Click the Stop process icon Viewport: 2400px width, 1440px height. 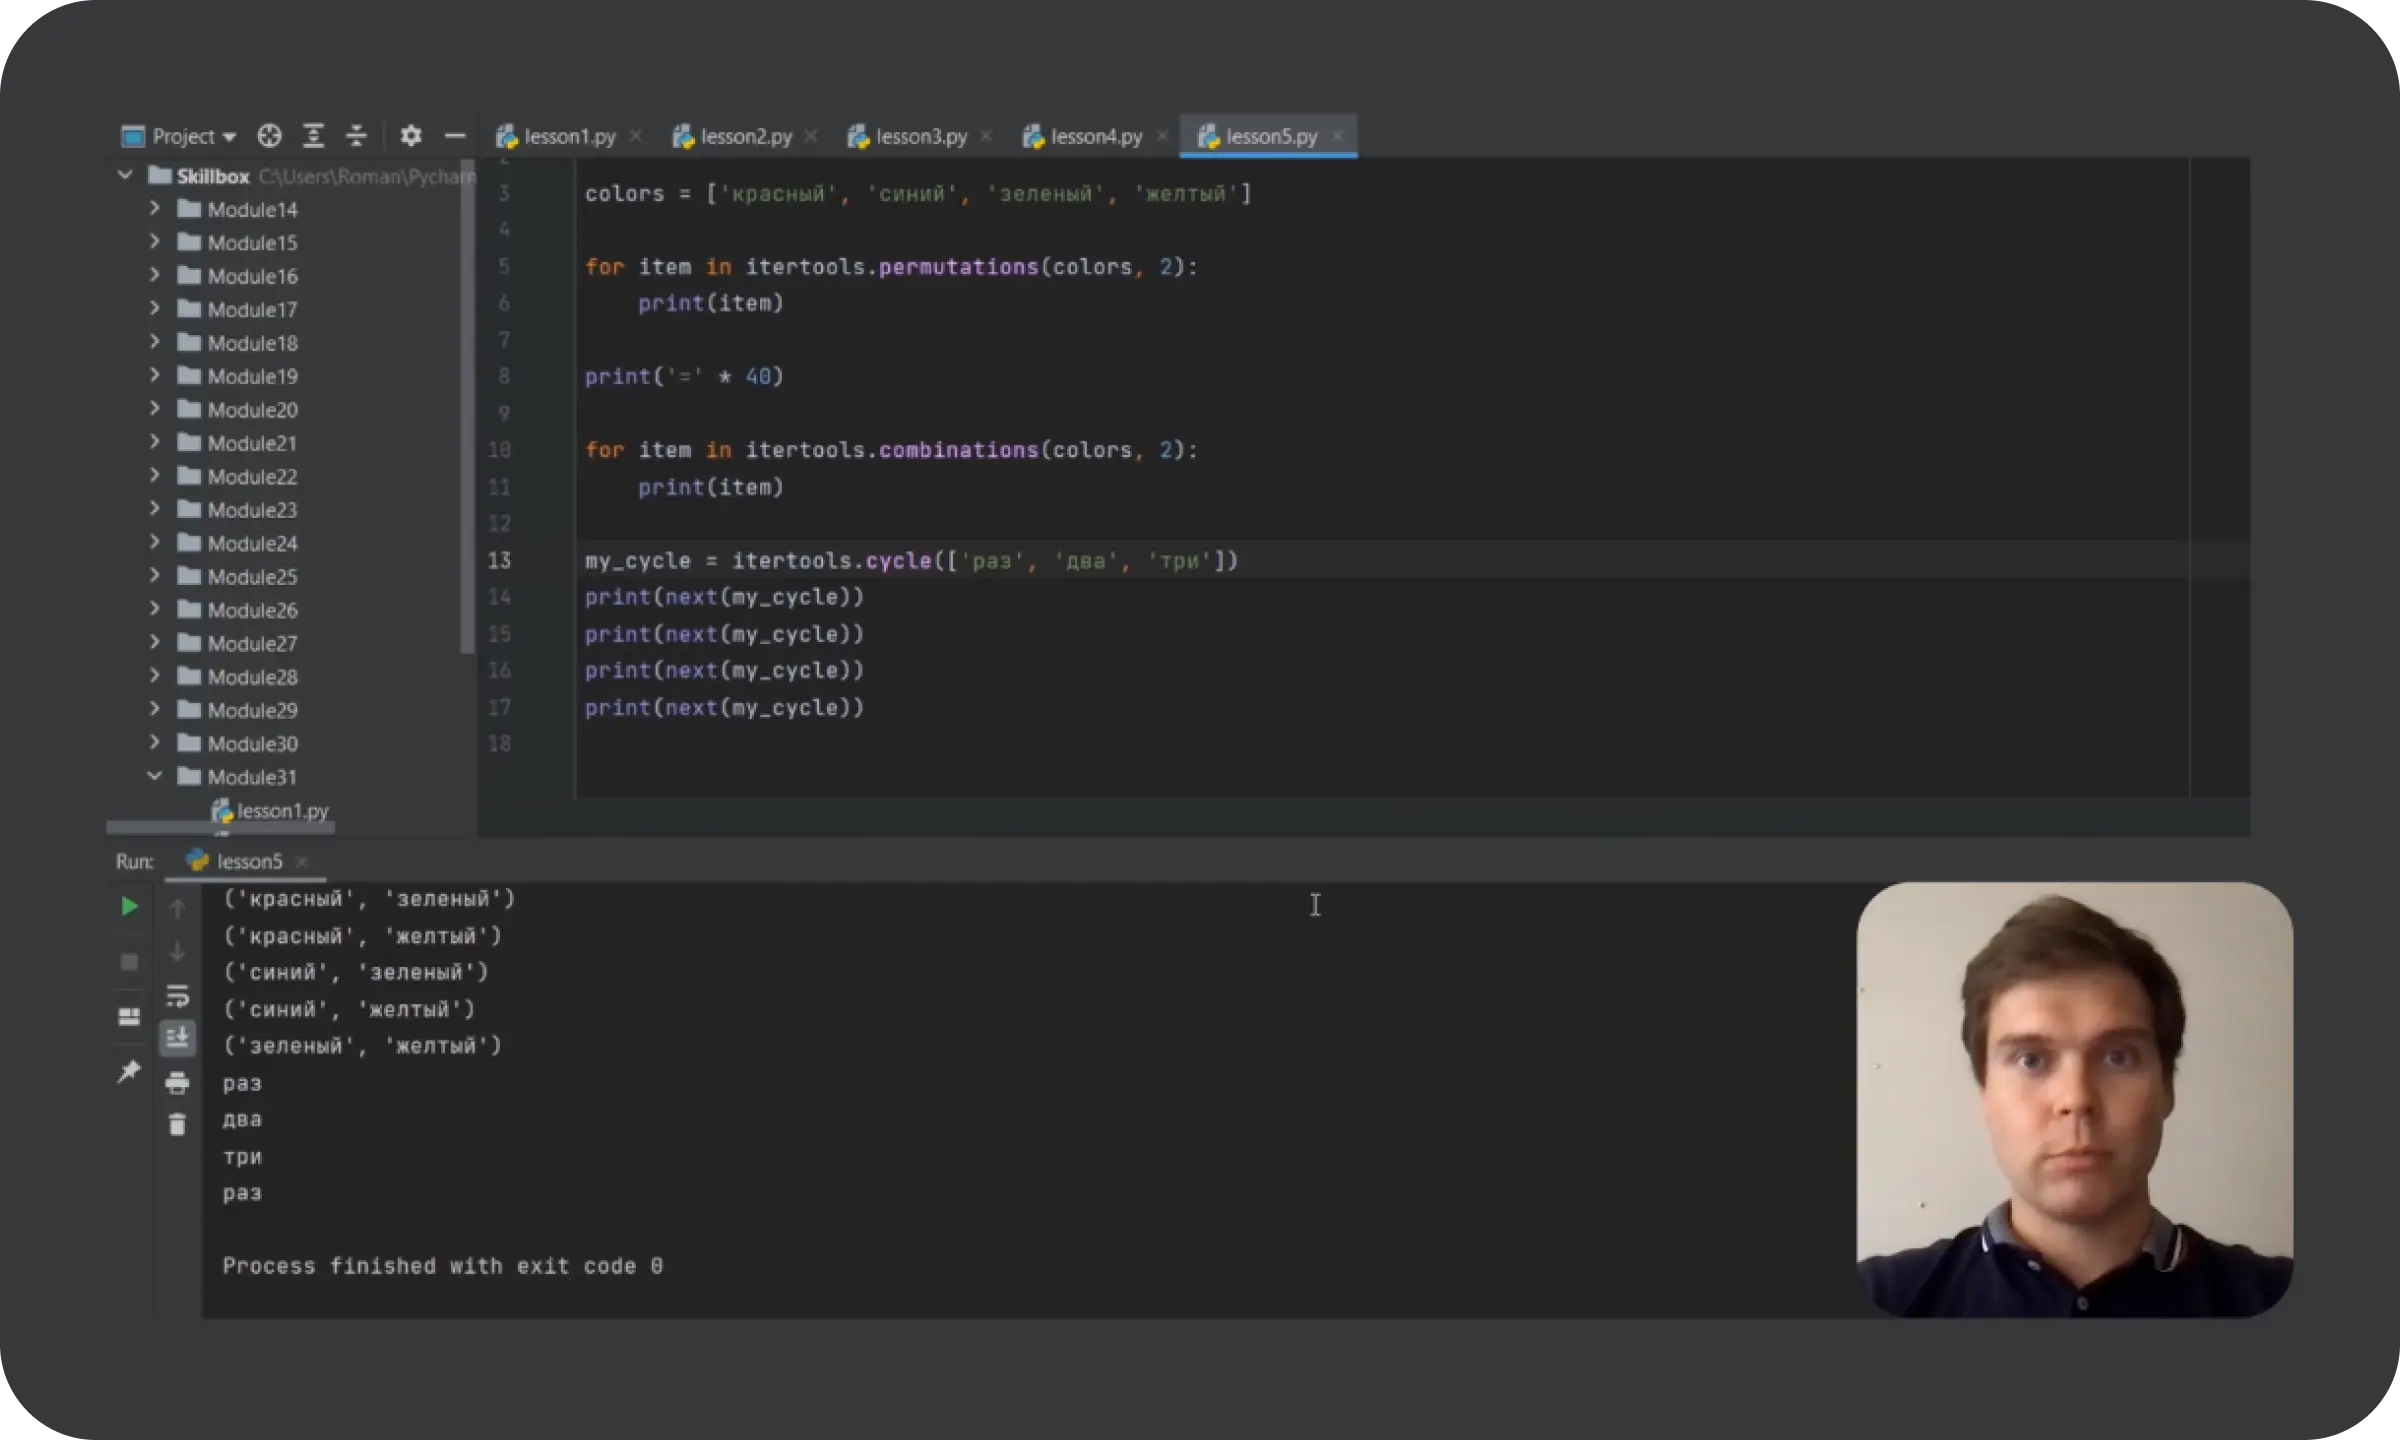(x=129, y=962)
